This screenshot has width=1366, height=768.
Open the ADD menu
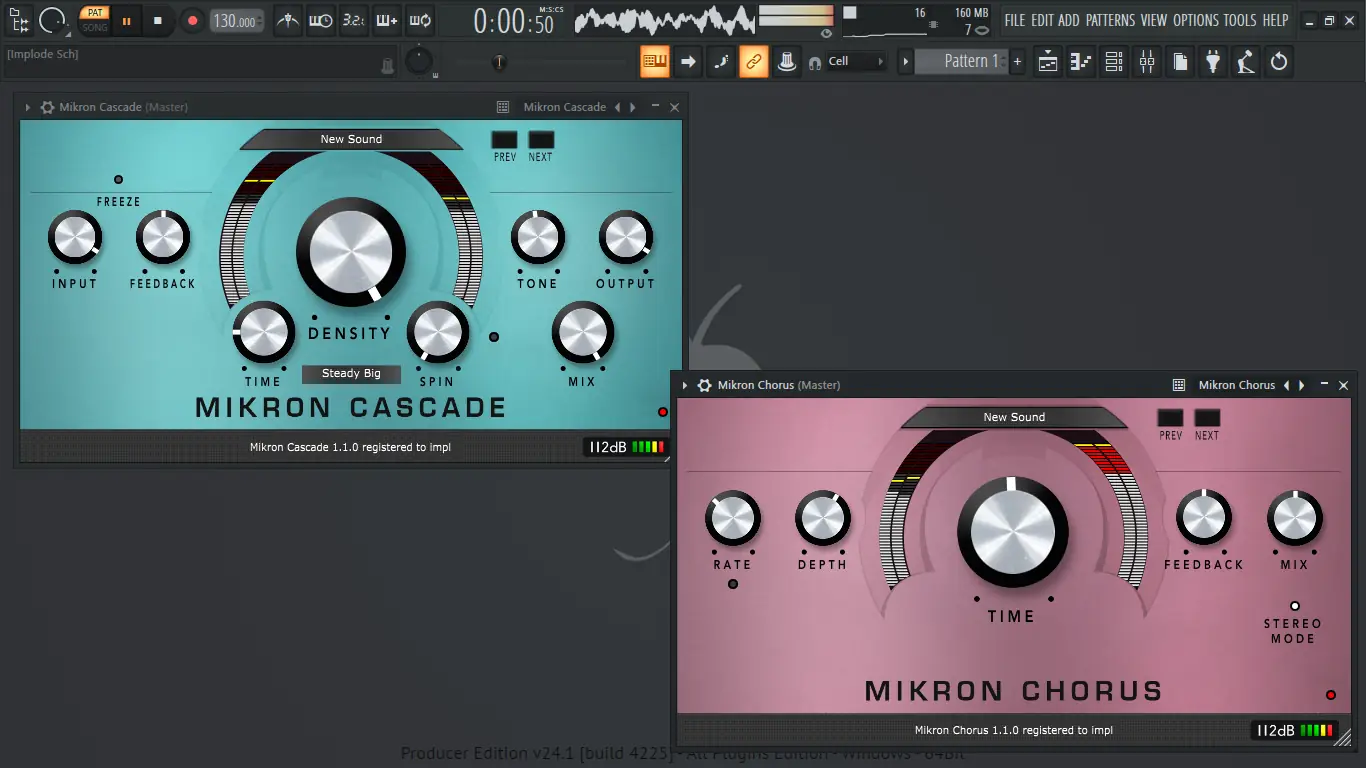[1069, 20]
